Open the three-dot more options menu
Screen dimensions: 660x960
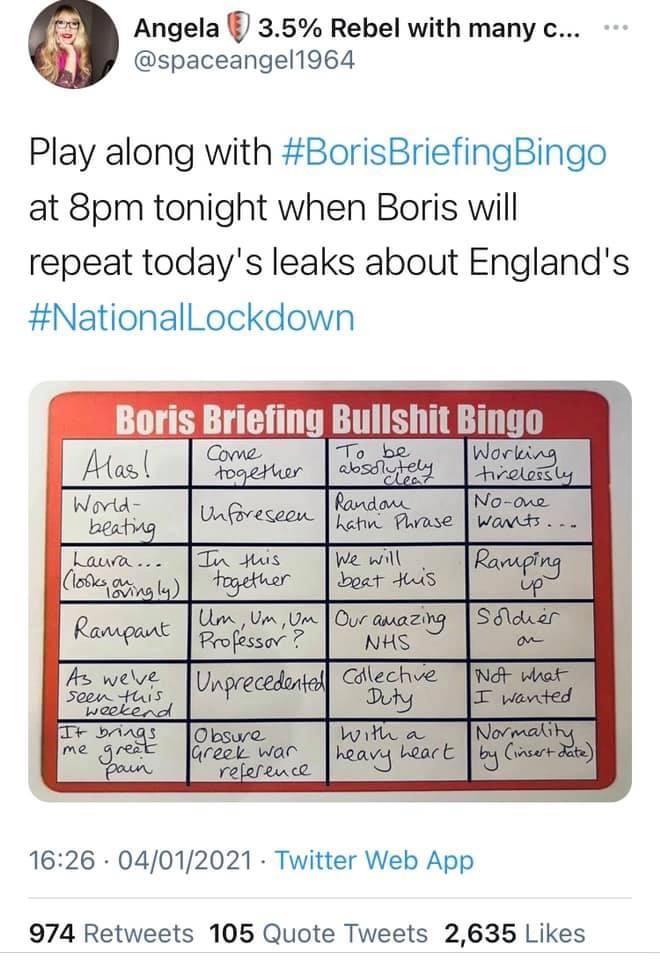[x=617, y=28]
